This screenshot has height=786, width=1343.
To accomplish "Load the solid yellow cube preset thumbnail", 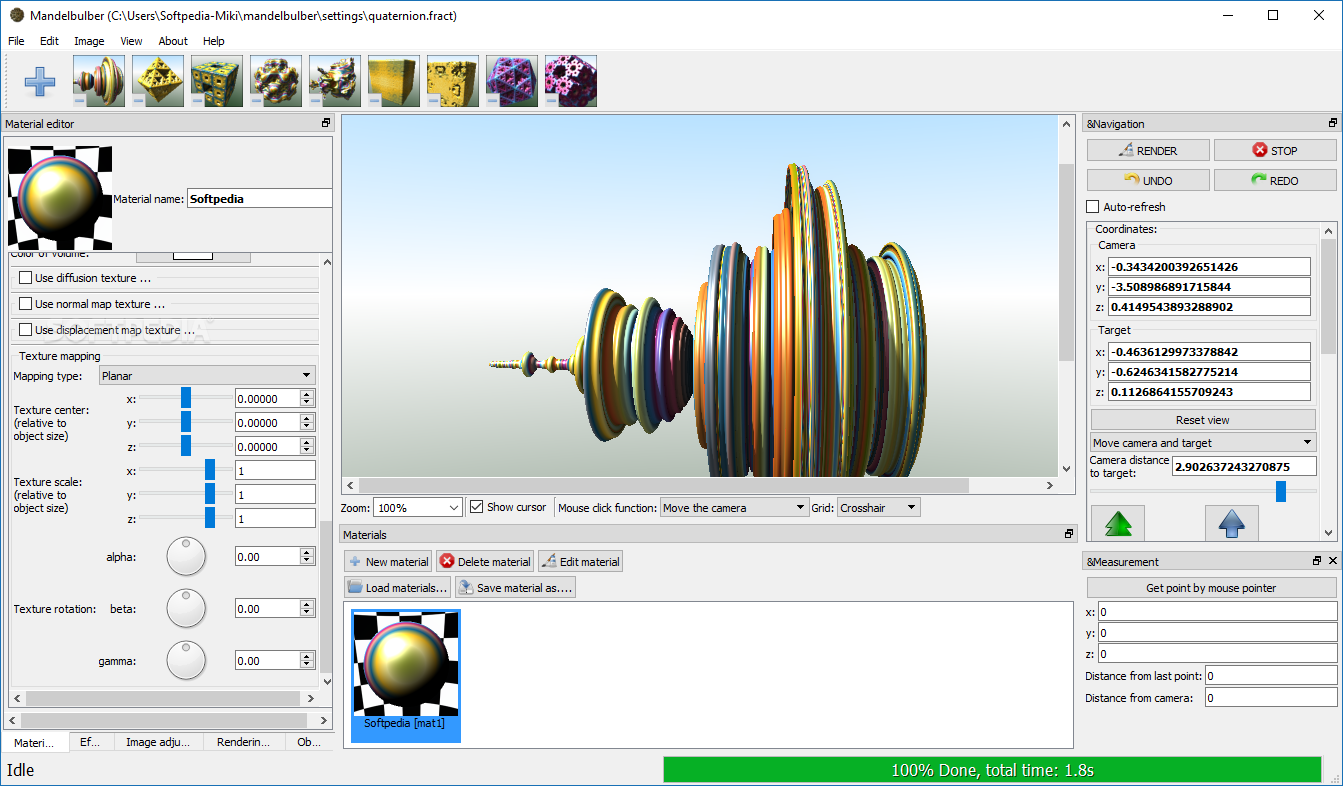I will click(393, 81).
